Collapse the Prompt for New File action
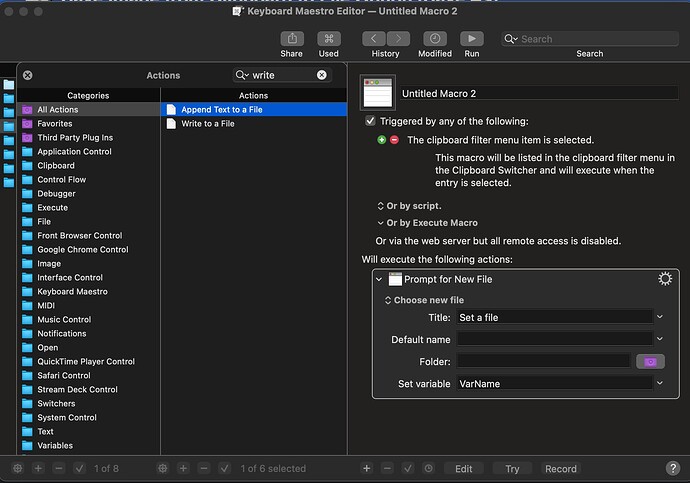 pyautogui.click(x=379, y=279)
